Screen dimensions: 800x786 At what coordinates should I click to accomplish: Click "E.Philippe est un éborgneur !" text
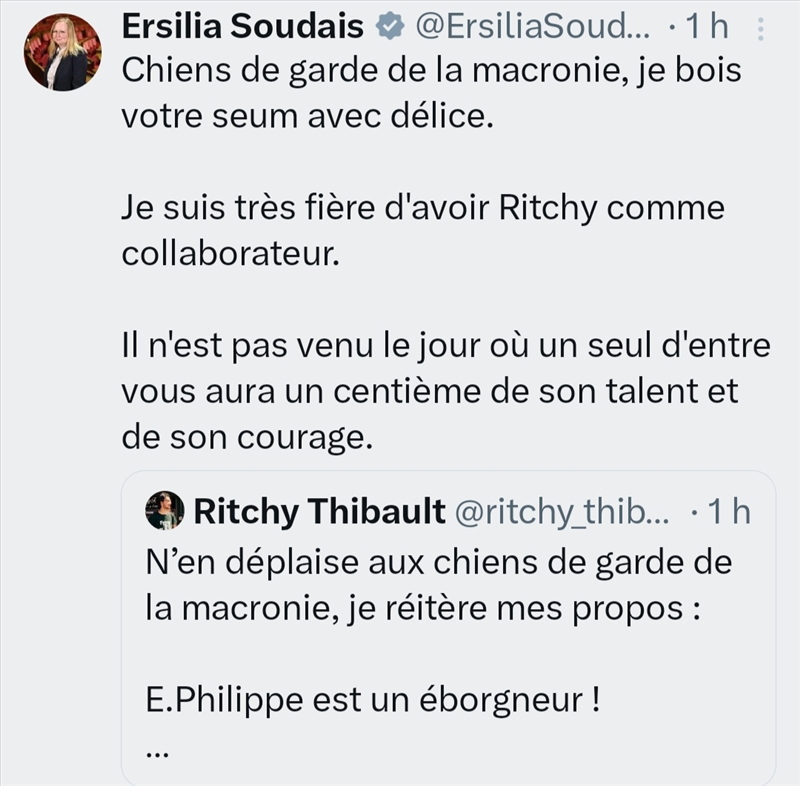tap(372, 699)
